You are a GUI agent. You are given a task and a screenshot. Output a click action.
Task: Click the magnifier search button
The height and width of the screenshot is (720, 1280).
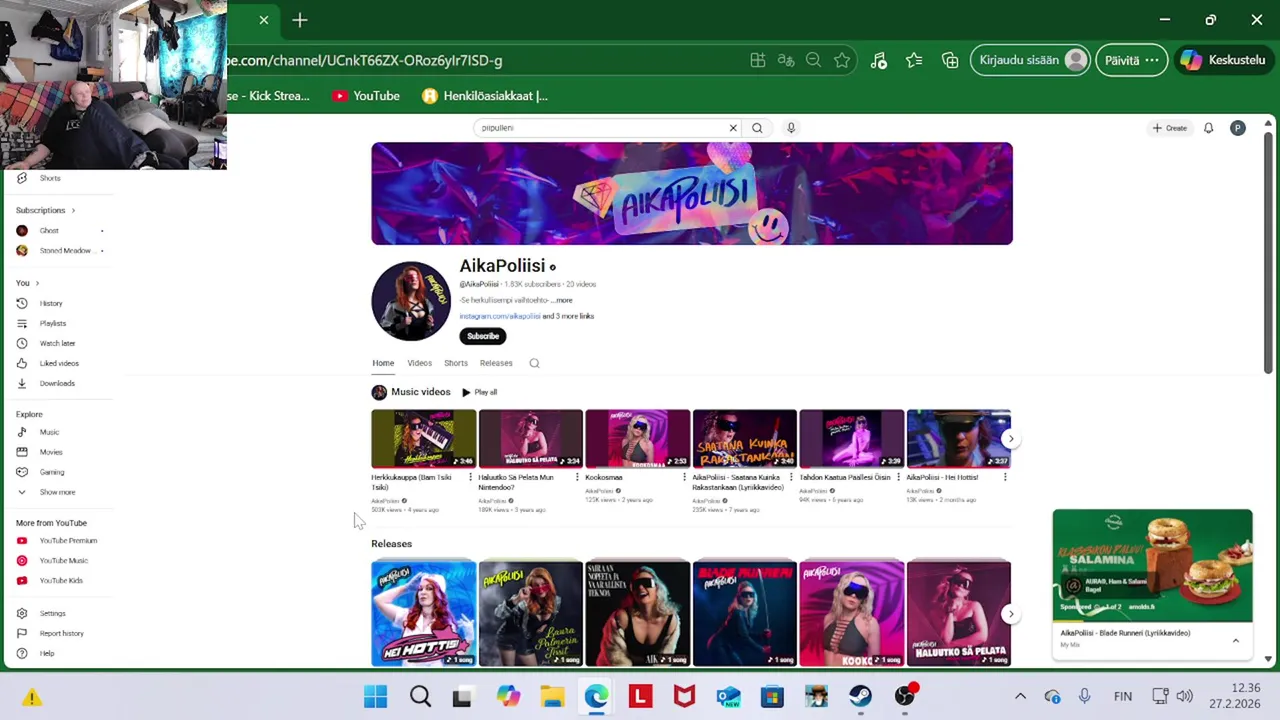click(757, 128)
